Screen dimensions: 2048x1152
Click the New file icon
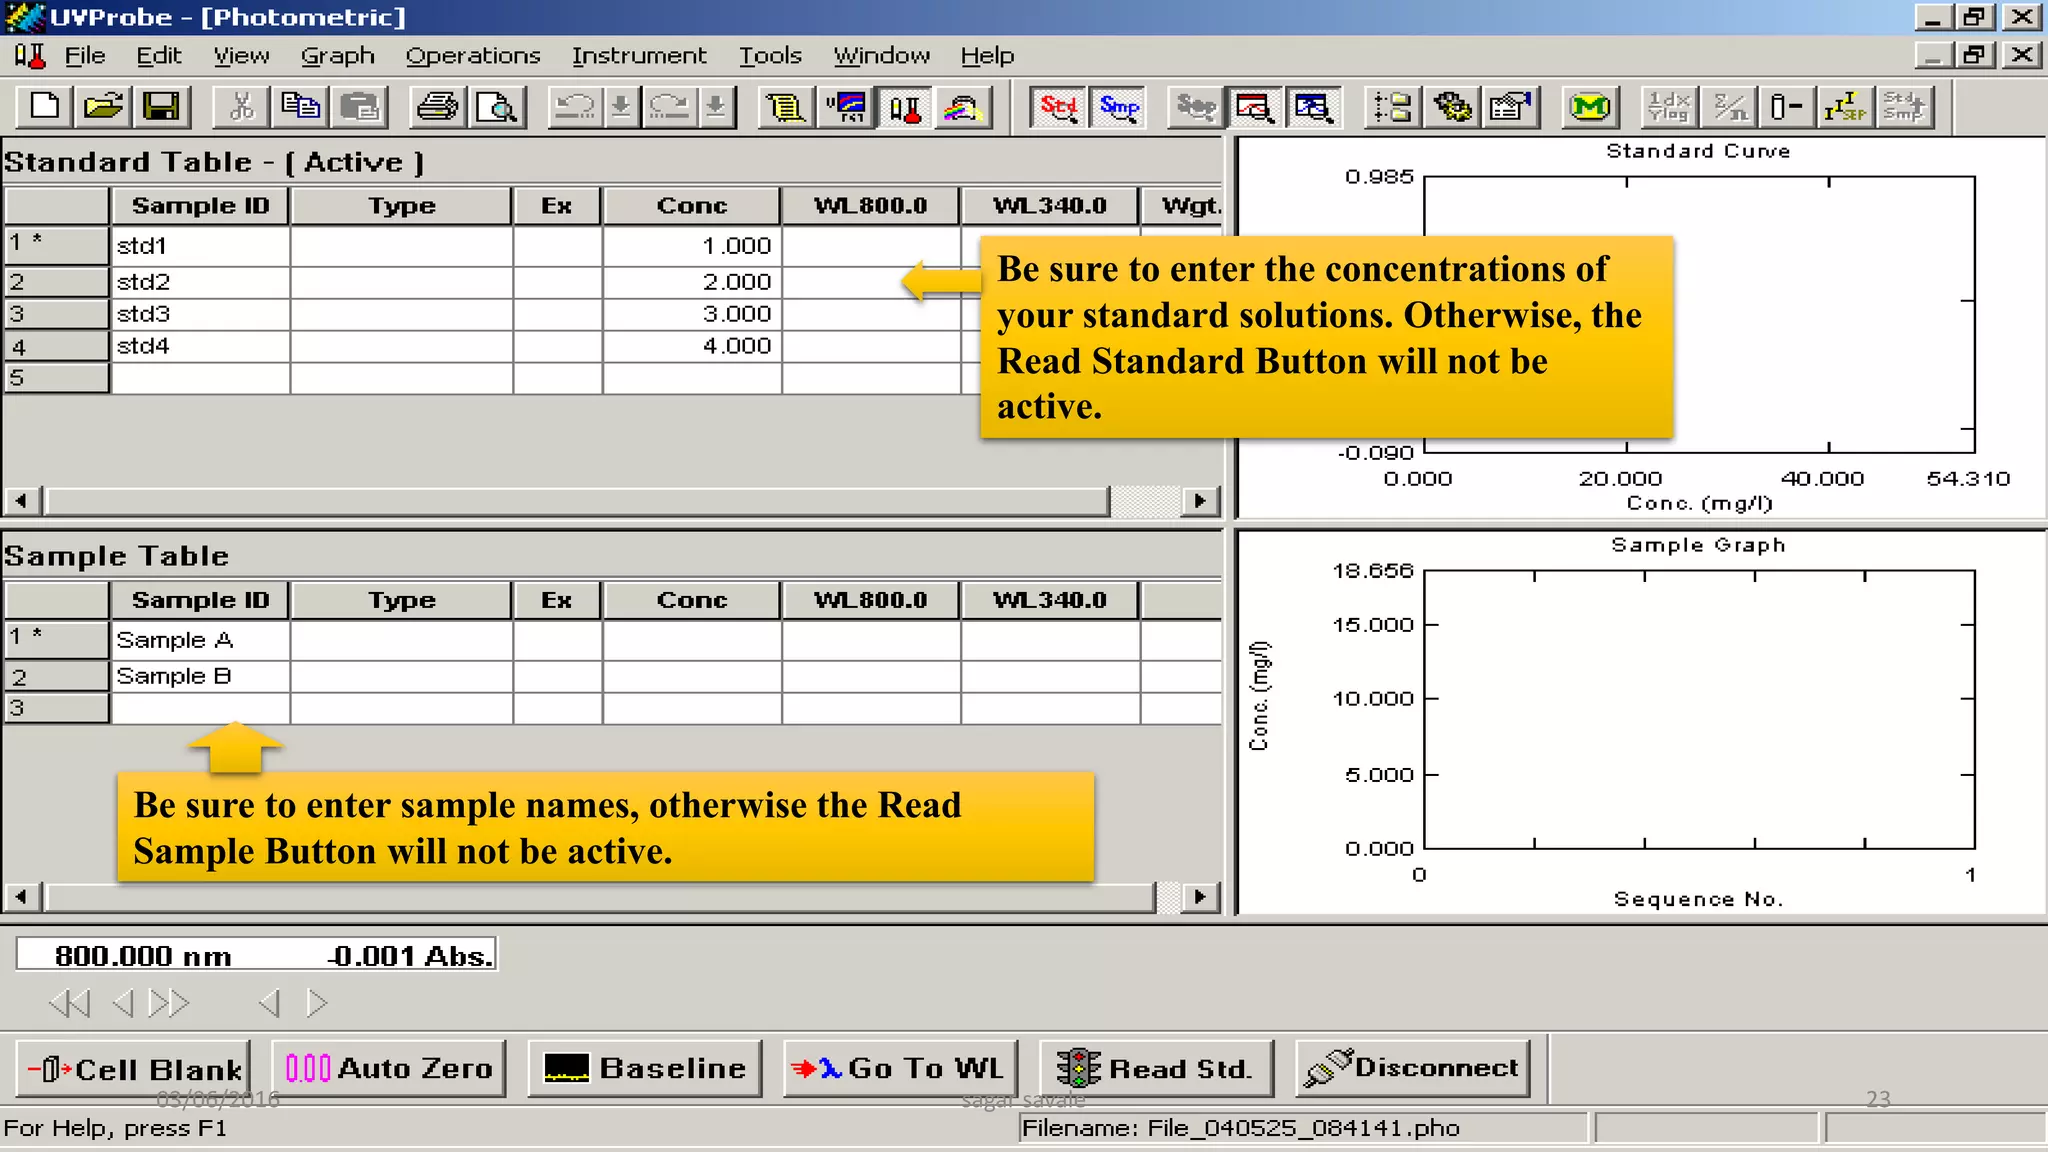[45, 107]
